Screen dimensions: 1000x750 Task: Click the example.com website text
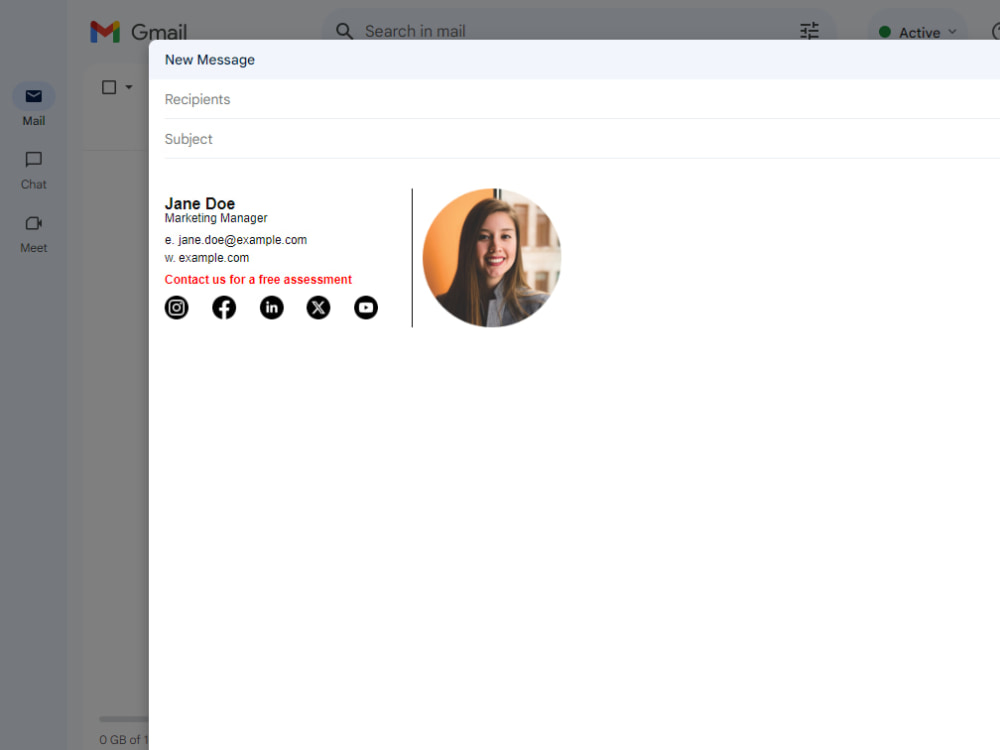pos(214,258)
